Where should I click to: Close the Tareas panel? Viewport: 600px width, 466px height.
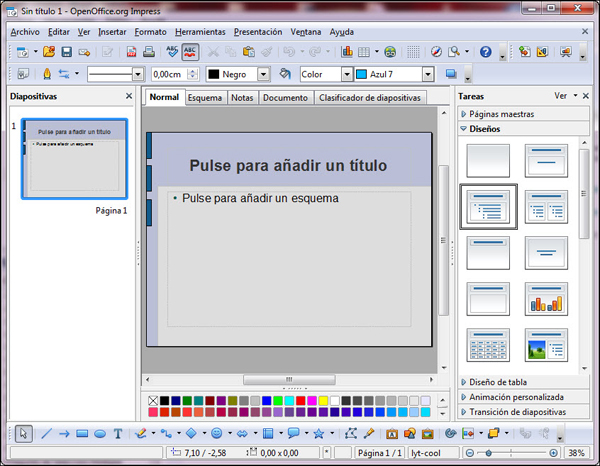point(585,96)
